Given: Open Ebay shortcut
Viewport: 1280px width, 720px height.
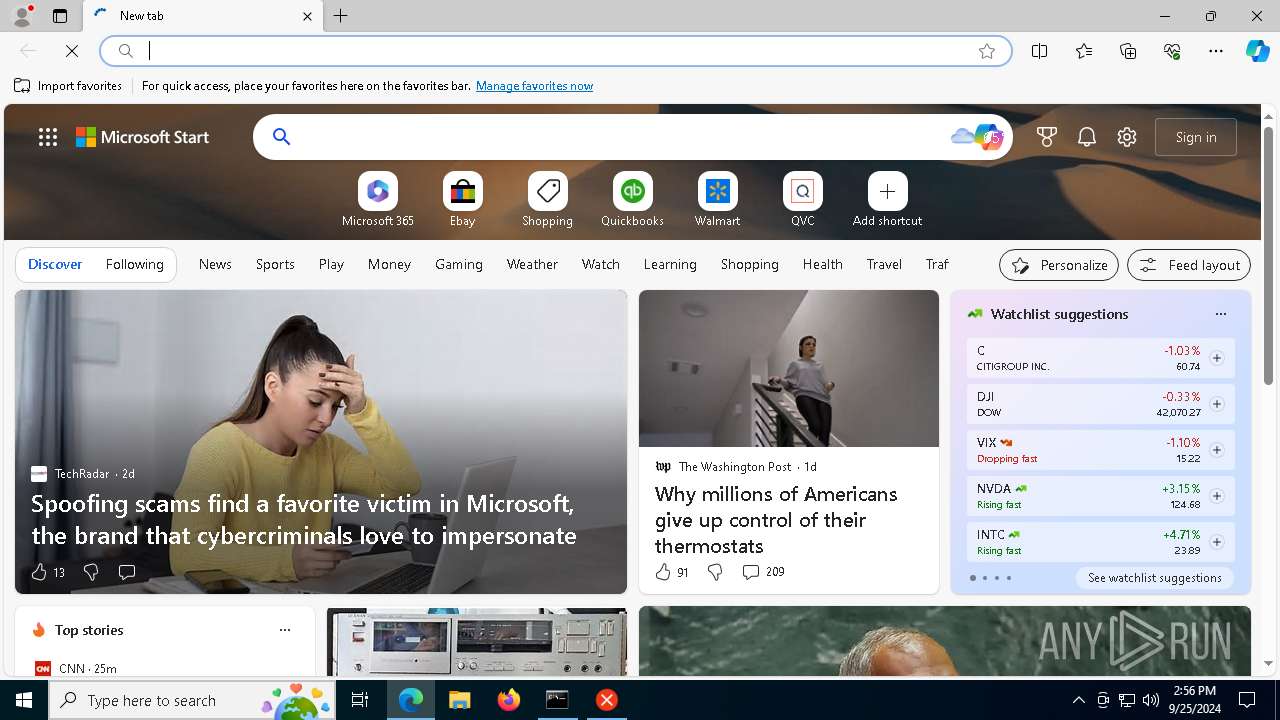Looking at the screenshot, I should click(463, 200).
